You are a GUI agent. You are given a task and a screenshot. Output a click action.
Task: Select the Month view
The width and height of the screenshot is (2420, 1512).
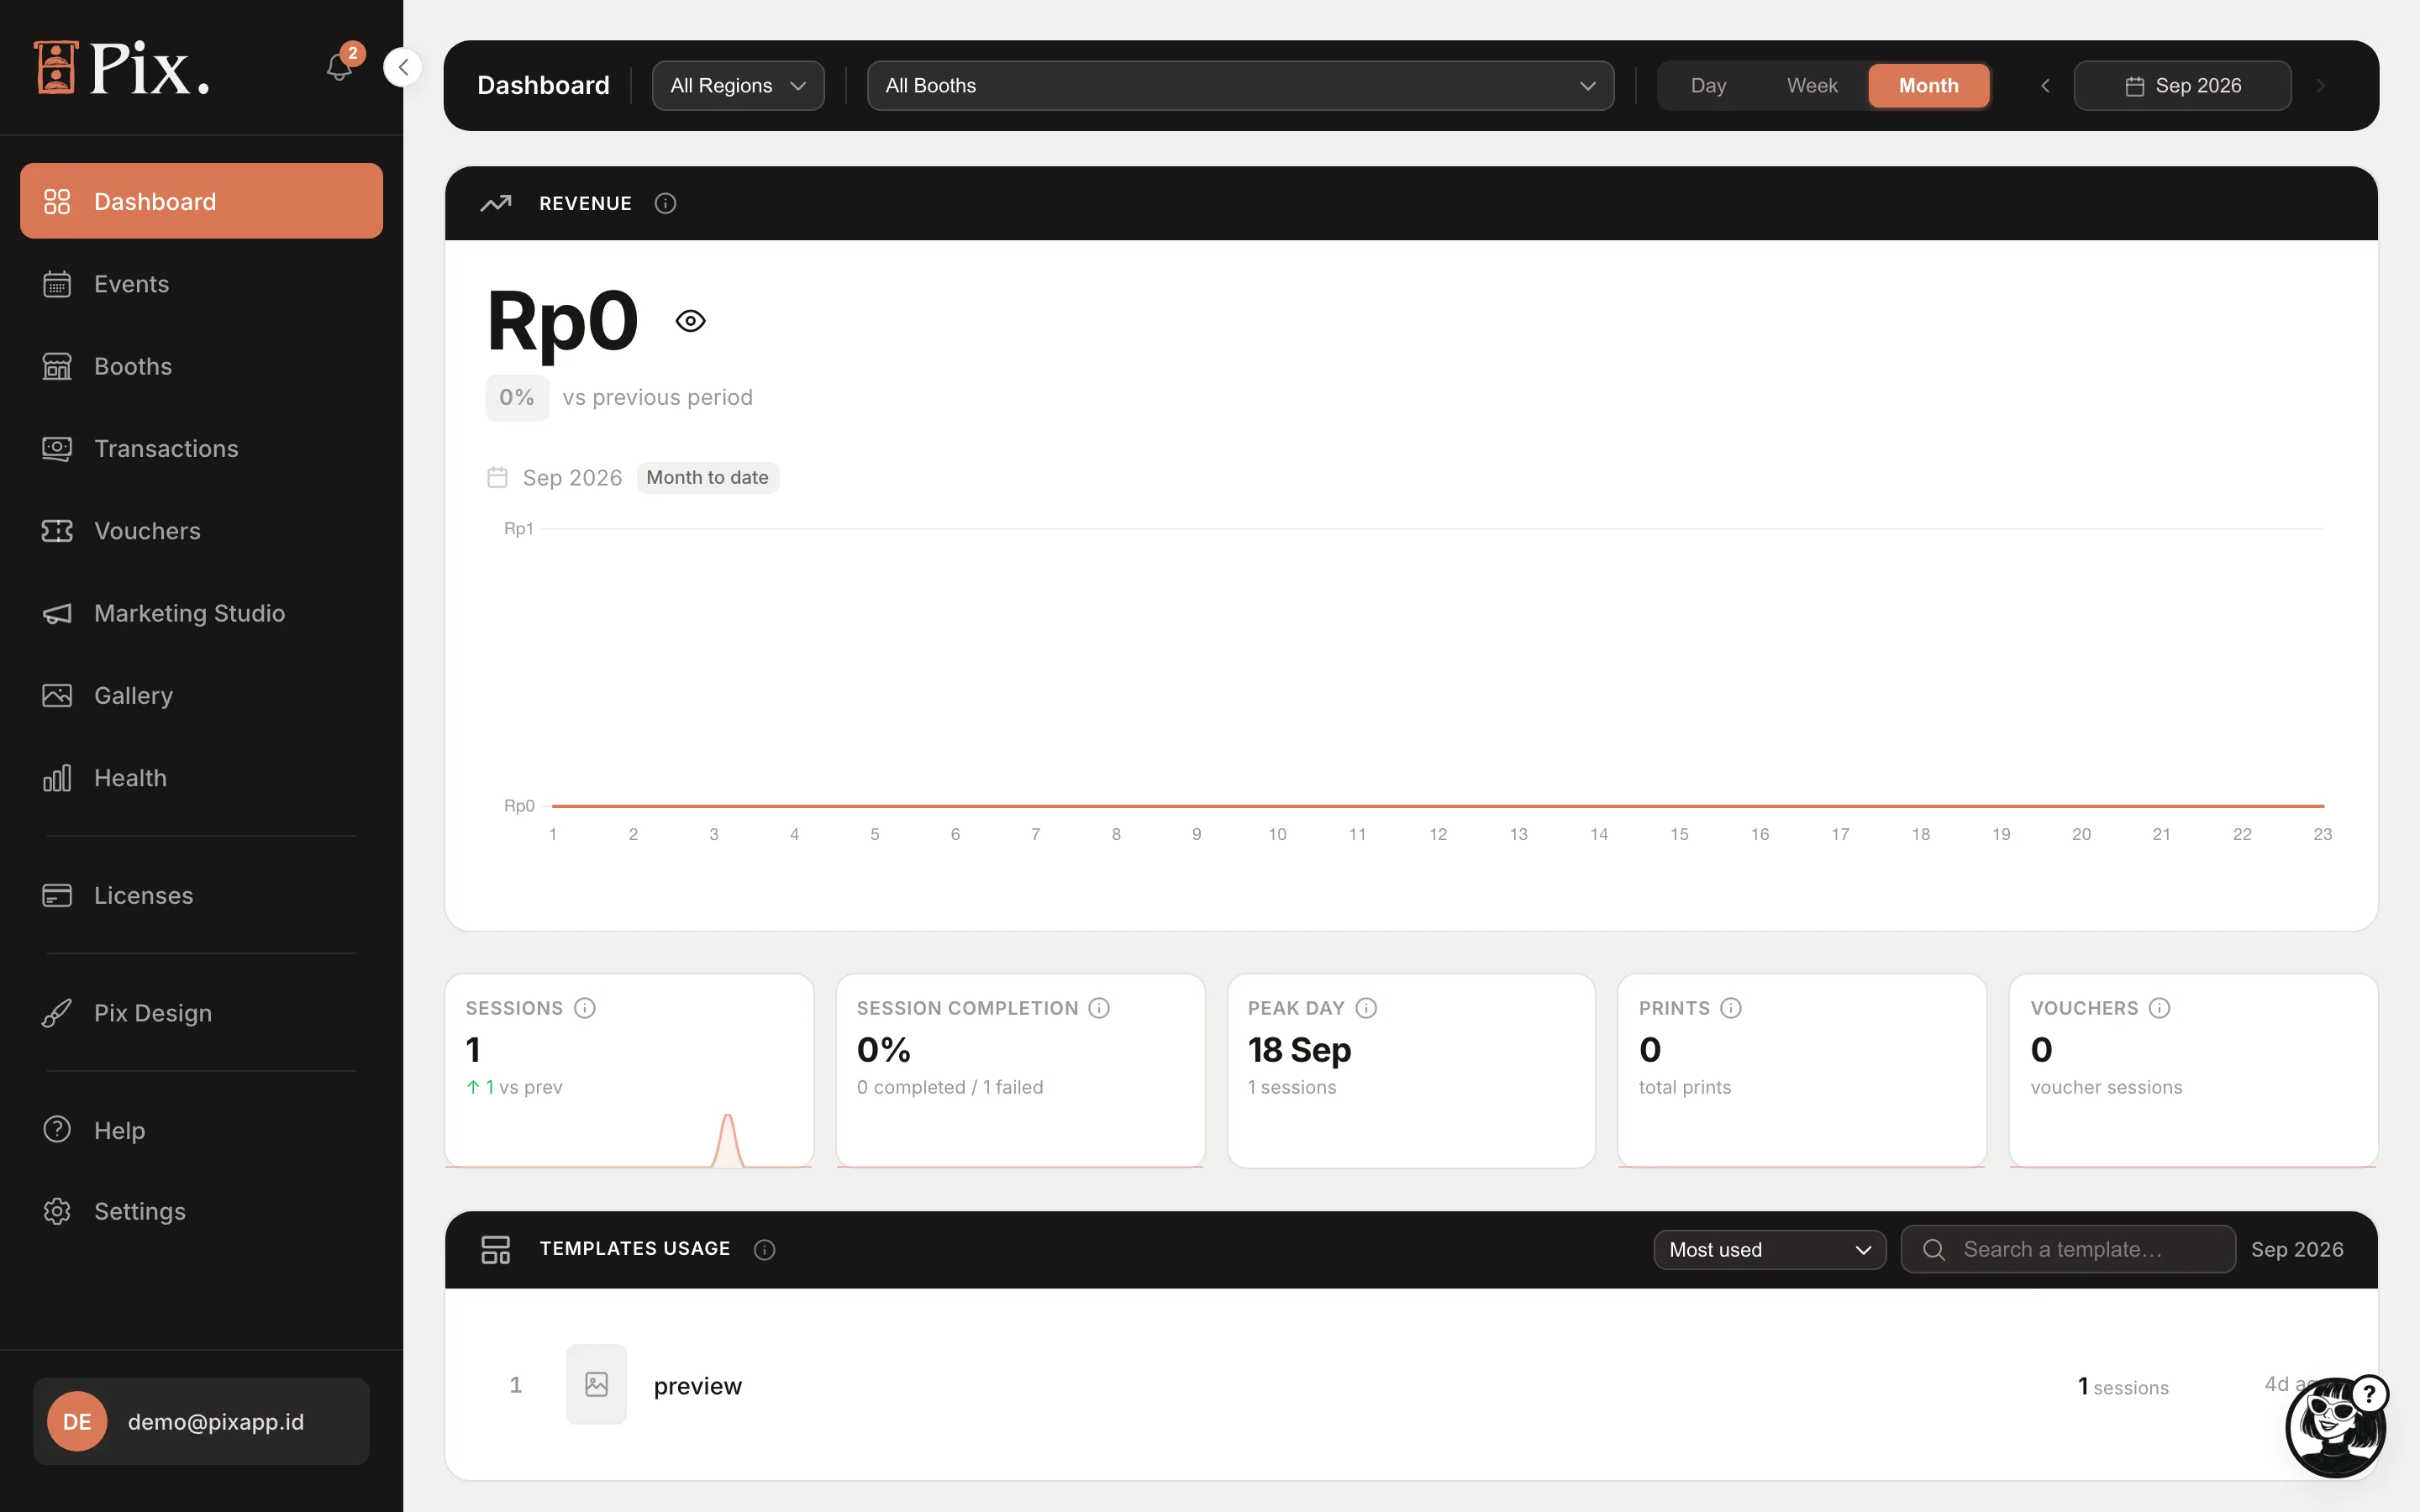point(1928,86)
